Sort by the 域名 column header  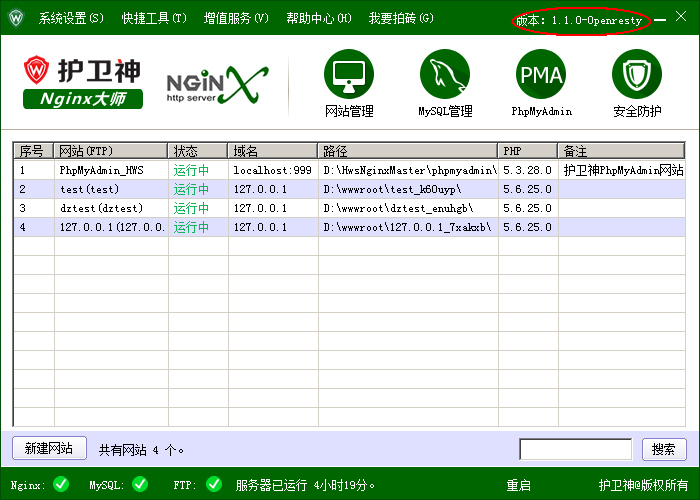coord(272,151)
